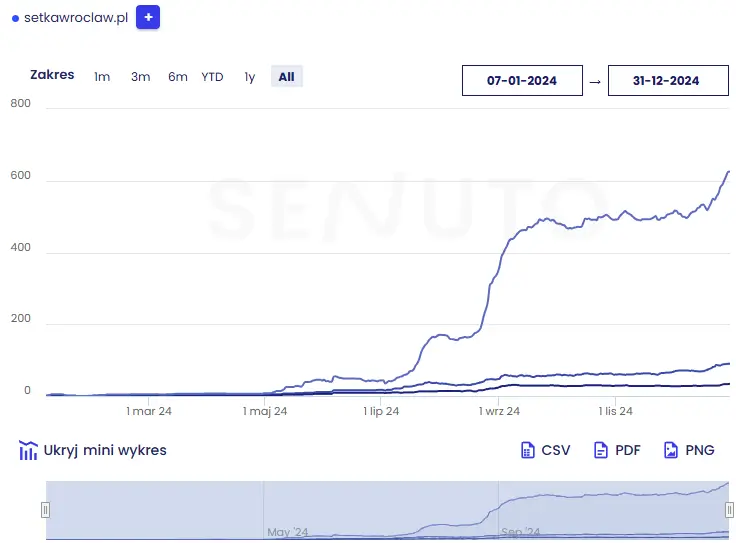
Task: Grab the left mini chart range handle
Action: [46, 510]
